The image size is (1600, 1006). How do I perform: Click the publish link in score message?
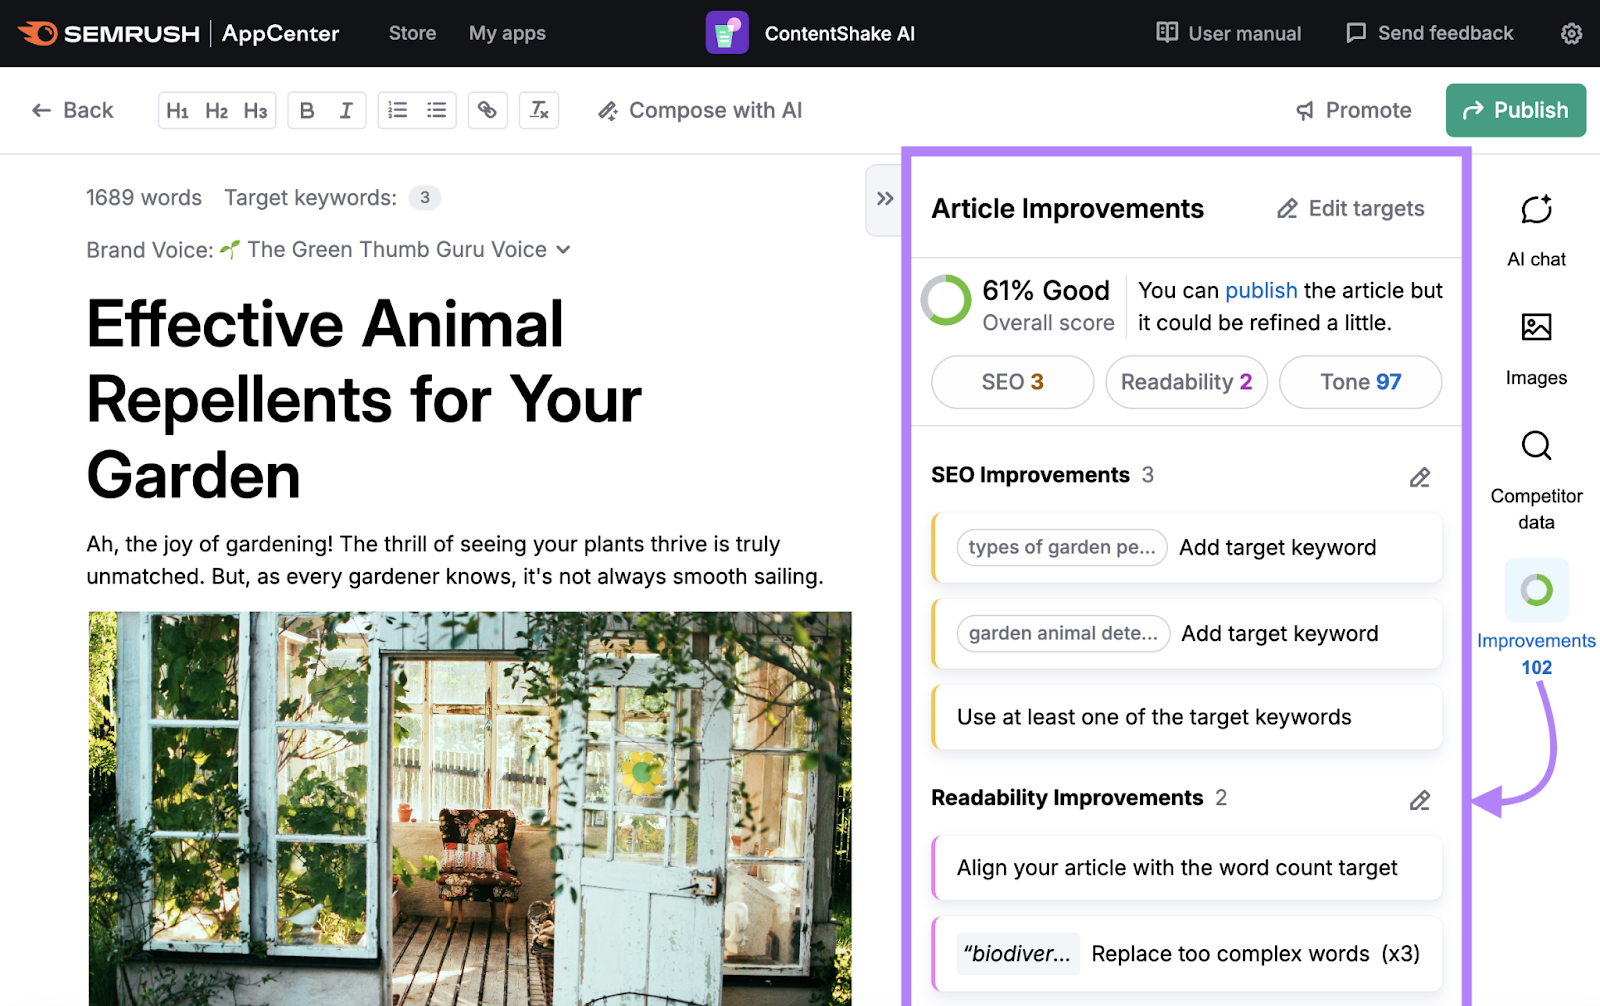(x=1261, y=290)
